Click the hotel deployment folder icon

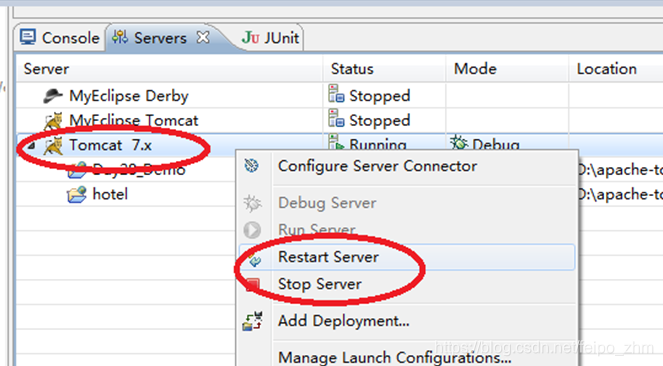click(x=77, y=194)
